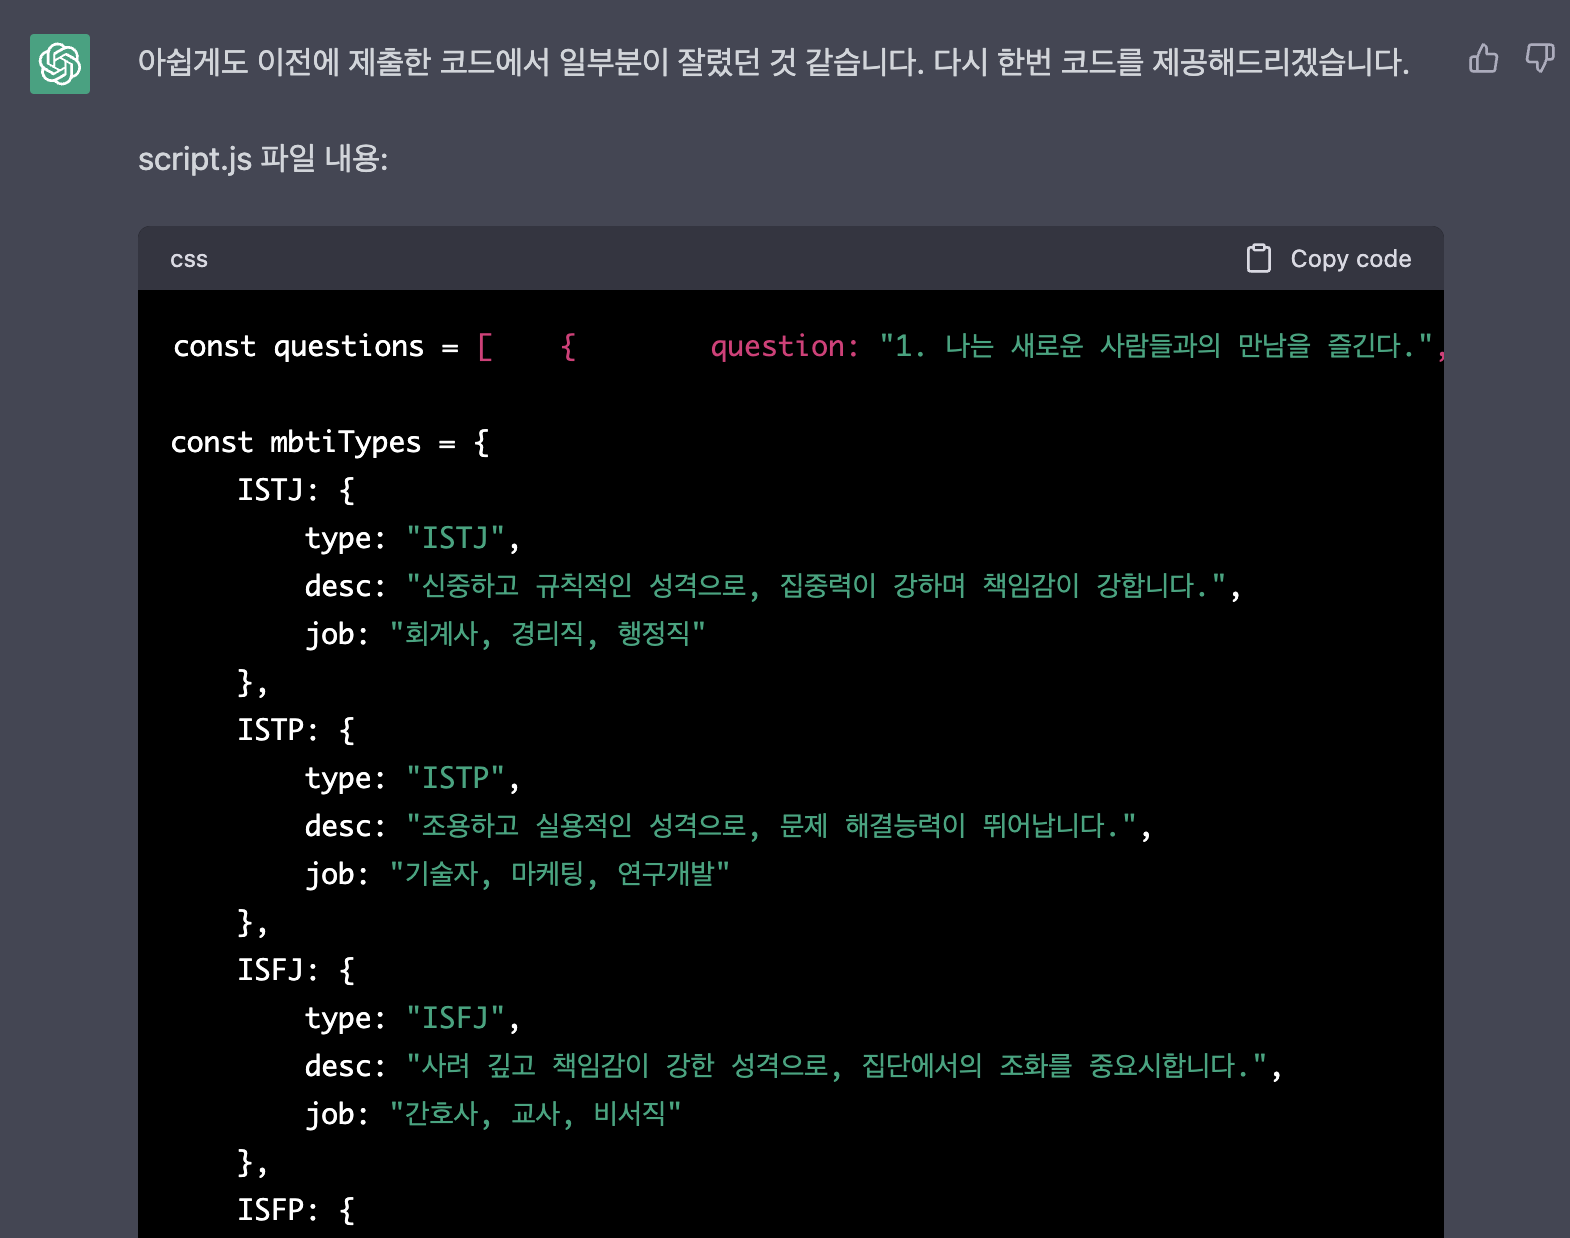Screen dimensions: 1570x1238
Task: Click the job line with 회계사, 경리직, 행정직
Action: click(x=505, y=634)
